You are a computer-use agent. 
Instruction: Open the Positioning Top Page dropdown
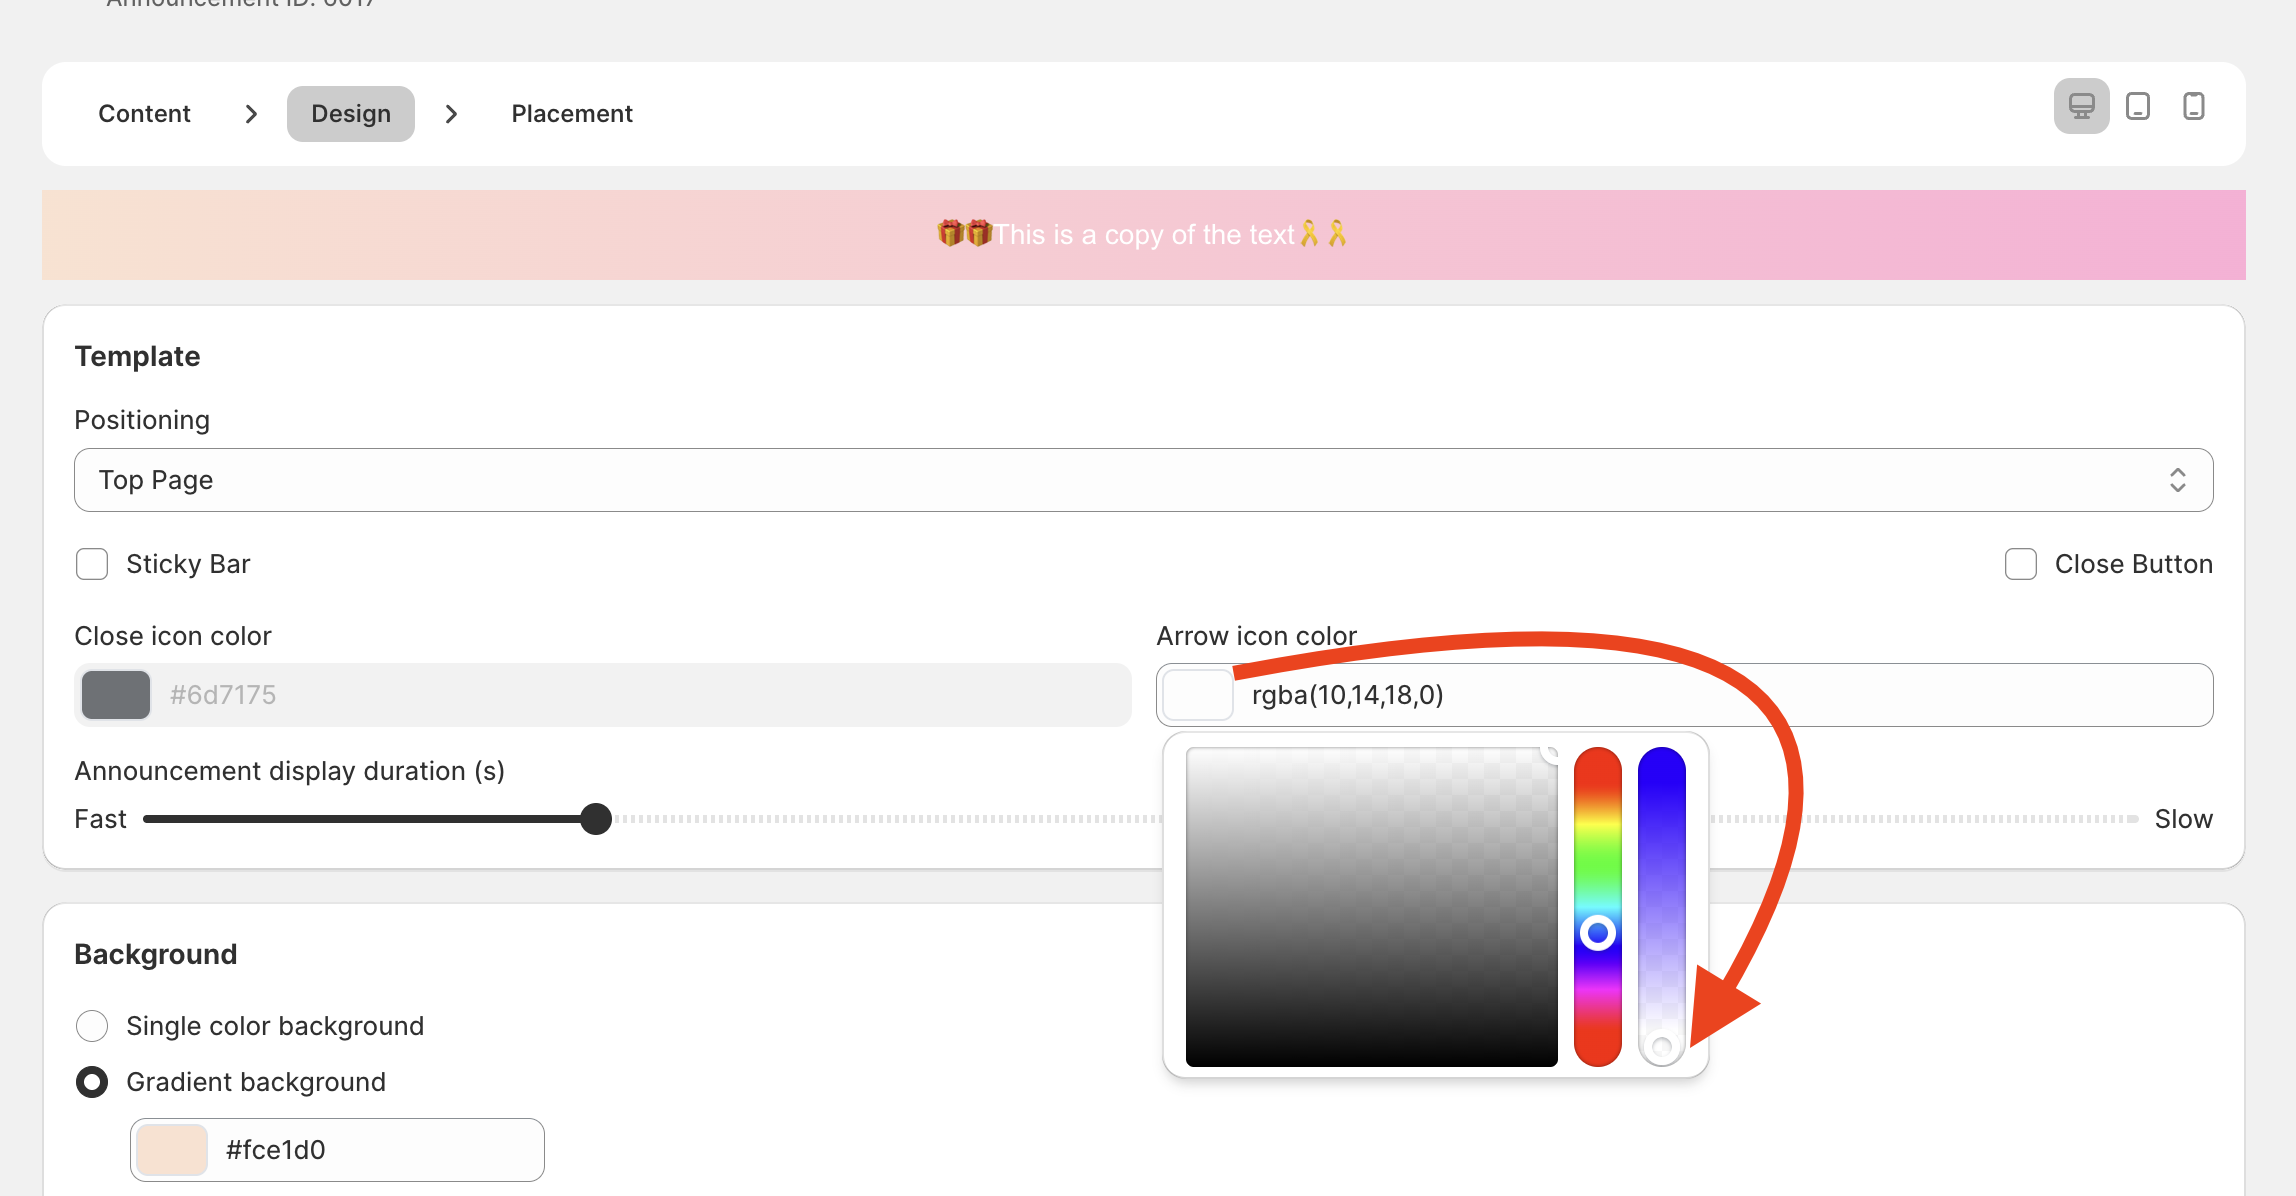point(1143,480)
